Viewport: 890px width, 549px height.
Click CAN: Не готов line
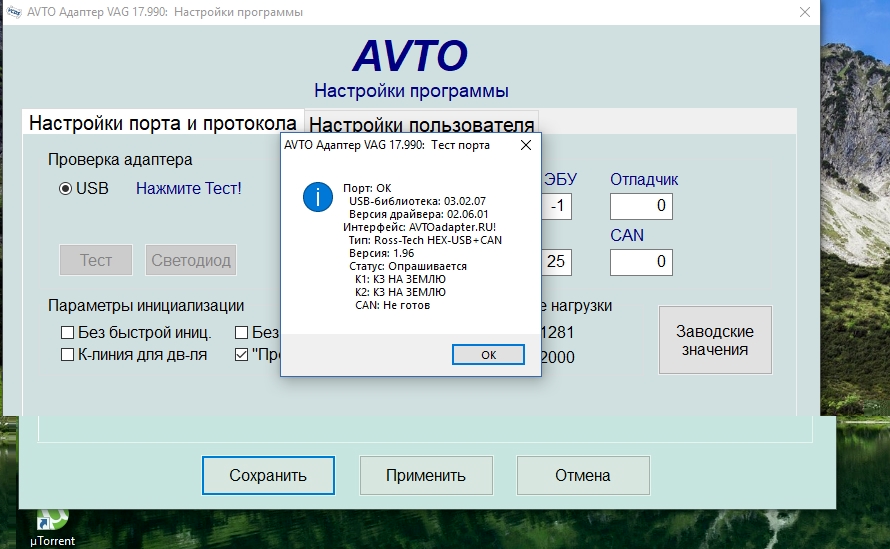click(x=392, y=305)
